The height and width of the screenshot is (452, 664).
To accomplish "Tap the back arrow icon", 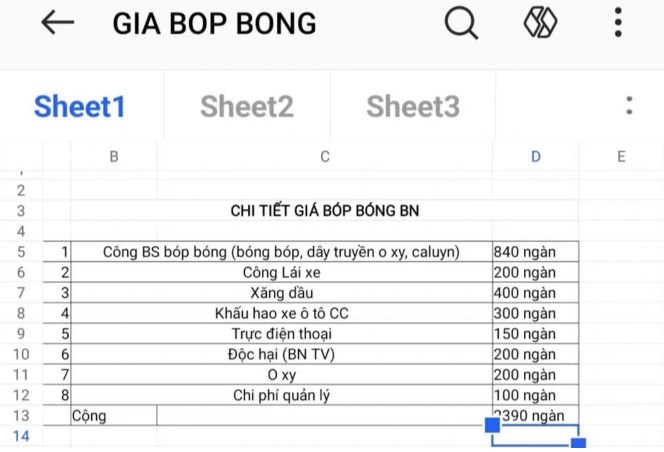I will (x=57, y=23).
